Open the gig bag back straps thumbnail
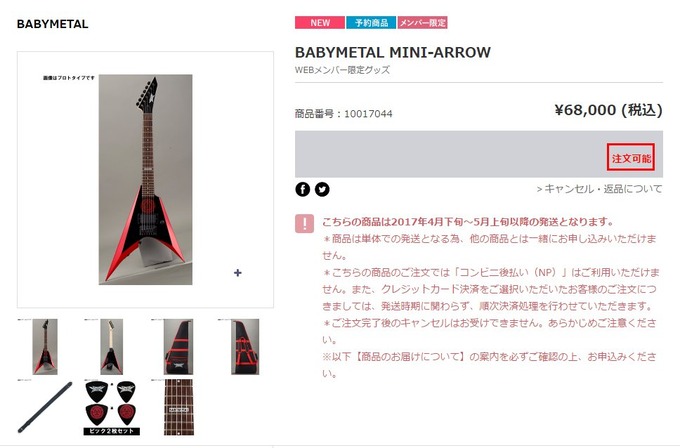This screenshot has width=680, height=448. [x=245, y=347]
